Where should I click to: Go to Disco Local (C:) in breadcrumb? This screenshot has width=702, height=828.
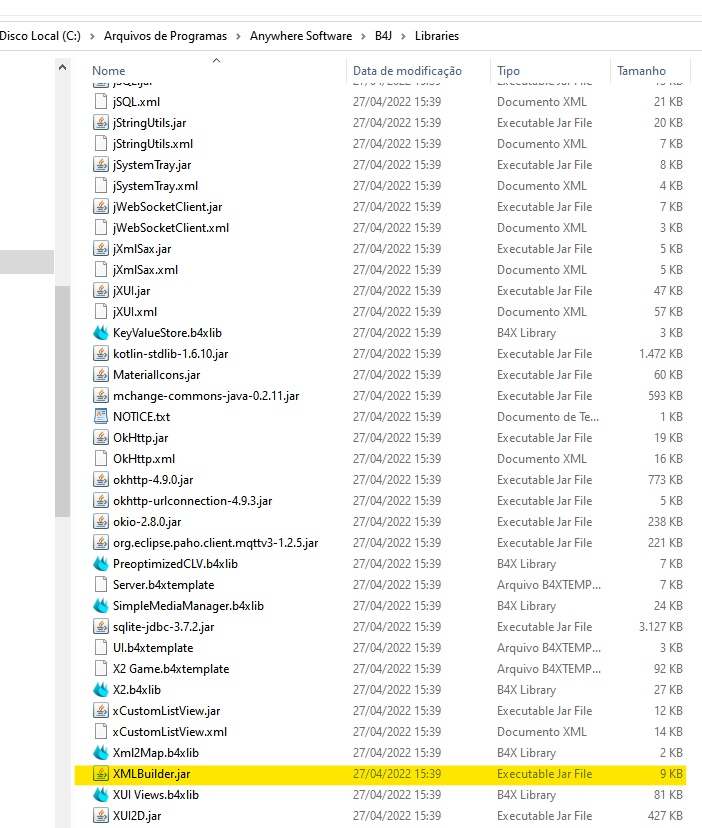40,36
